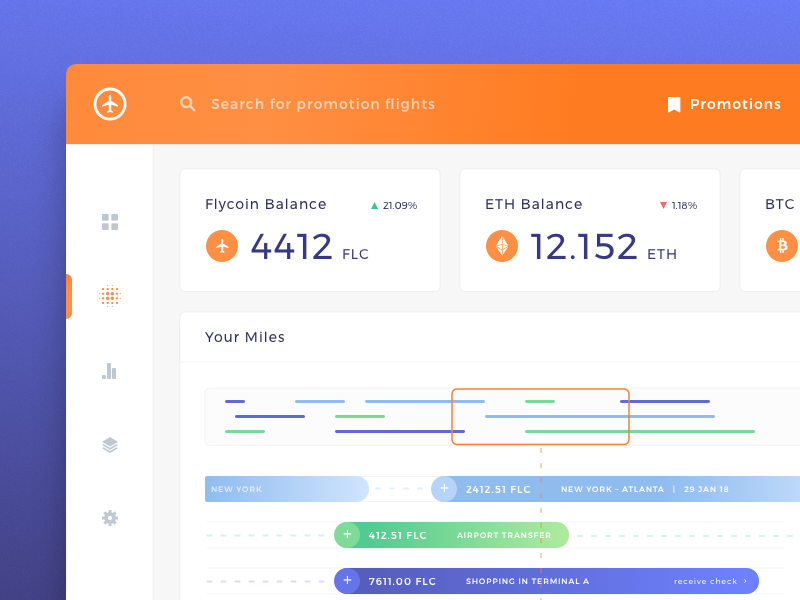The image size is (800, 600).
Task: Click the plus on 7611.00 FLC bar
Action: pos(347,581)
